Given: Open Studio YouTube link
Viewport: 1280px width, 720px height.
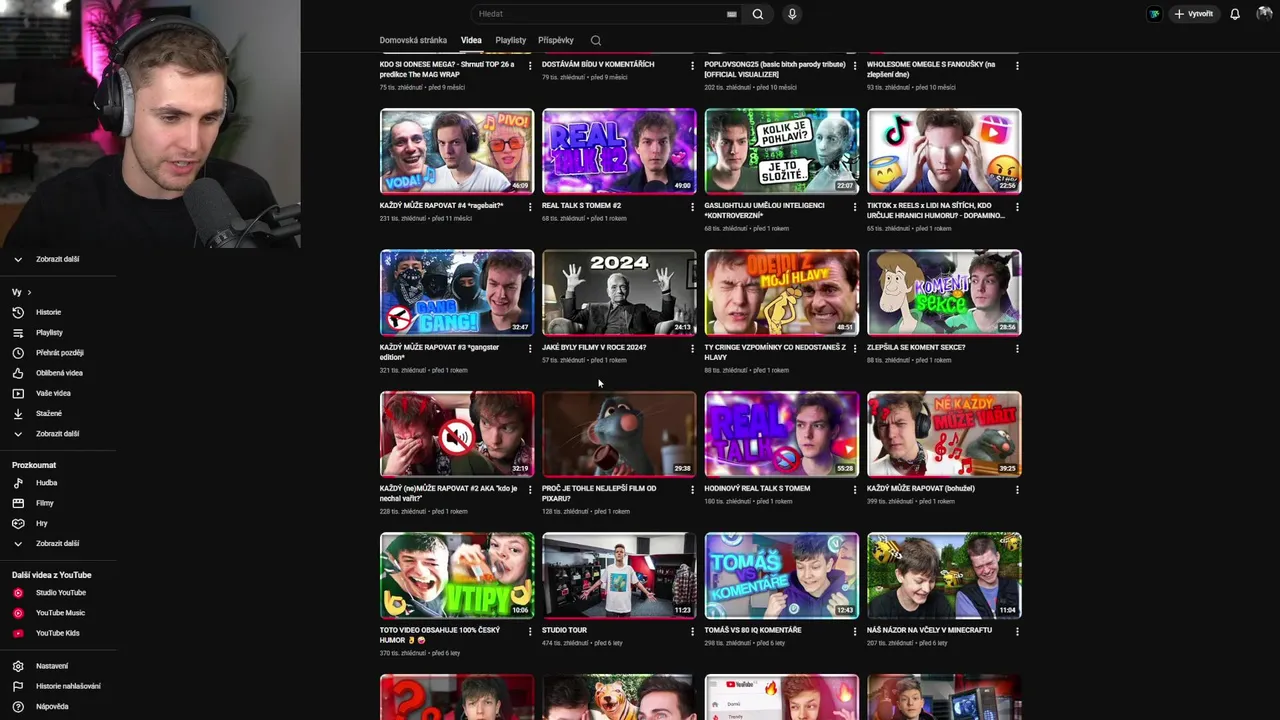Looking at the screenshot, I should pos(58,593).
